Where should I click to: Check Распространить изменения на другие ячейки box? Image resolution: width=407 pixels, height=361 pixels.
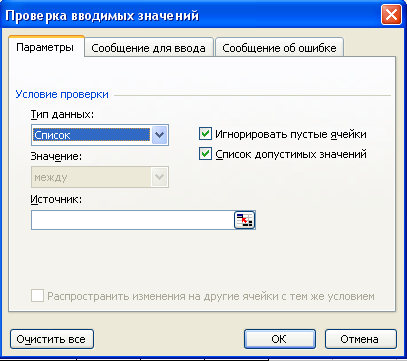tap(37, 296)
